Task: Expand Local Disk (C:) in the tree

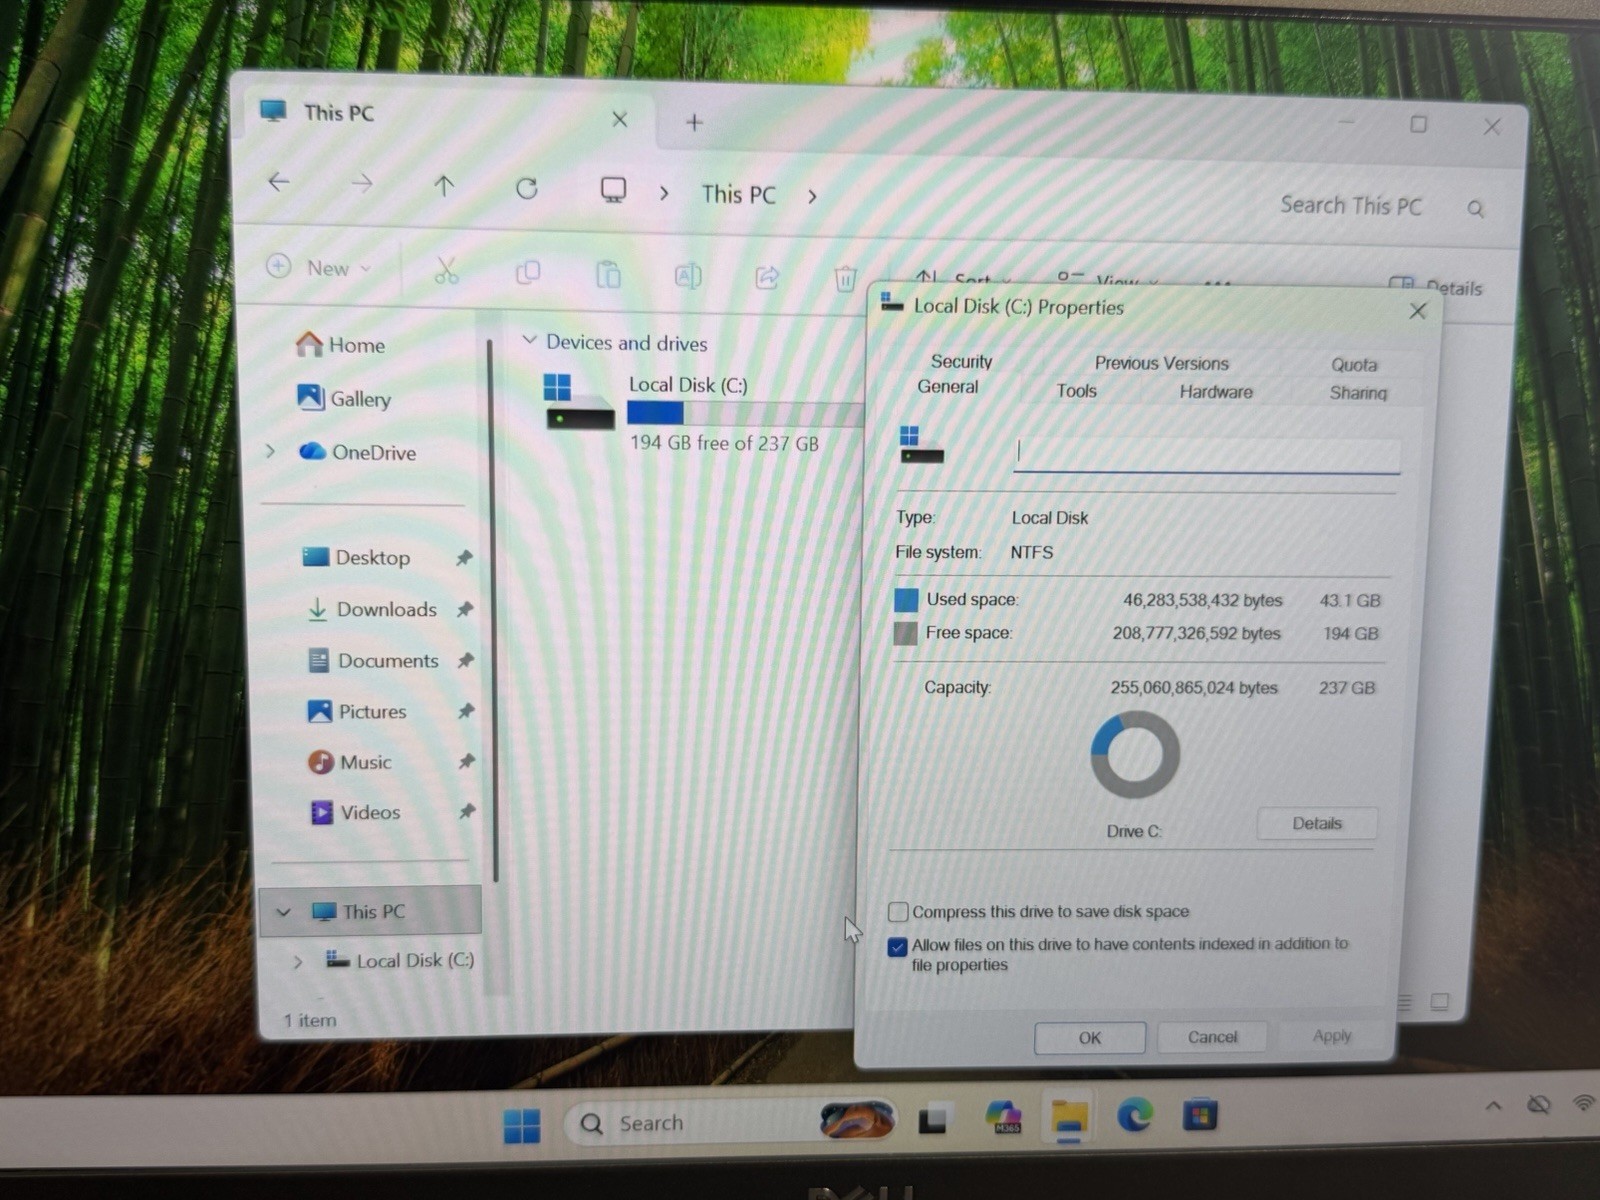Action: click(297, 962)
